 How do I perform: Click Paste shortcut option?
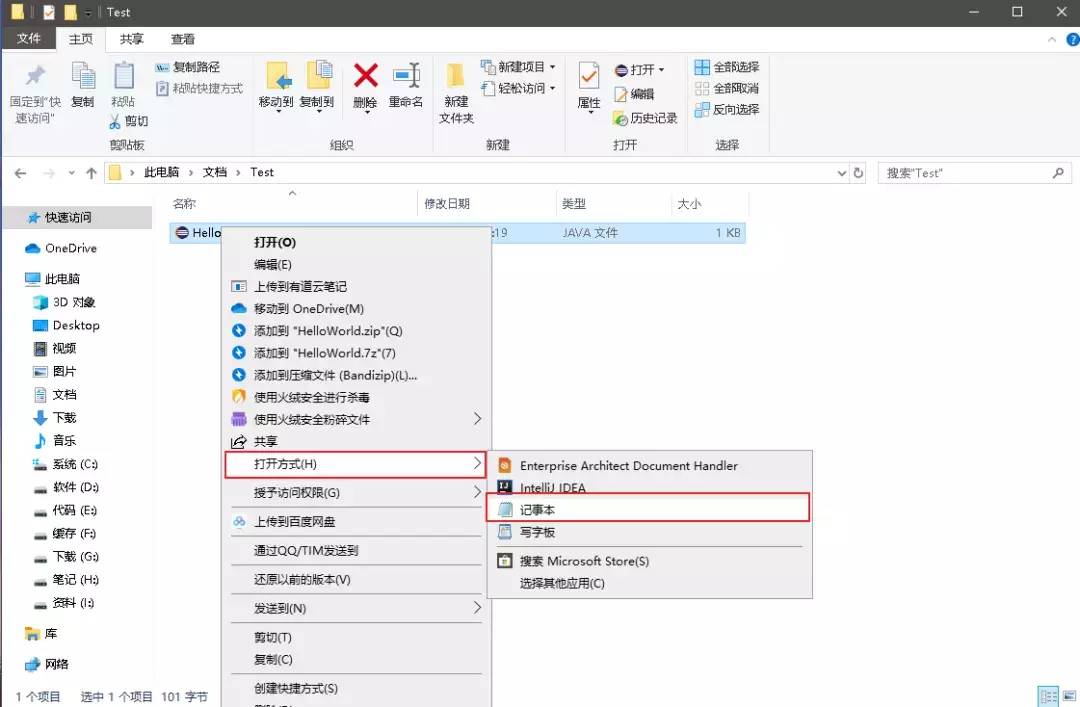tap(199, 88)
